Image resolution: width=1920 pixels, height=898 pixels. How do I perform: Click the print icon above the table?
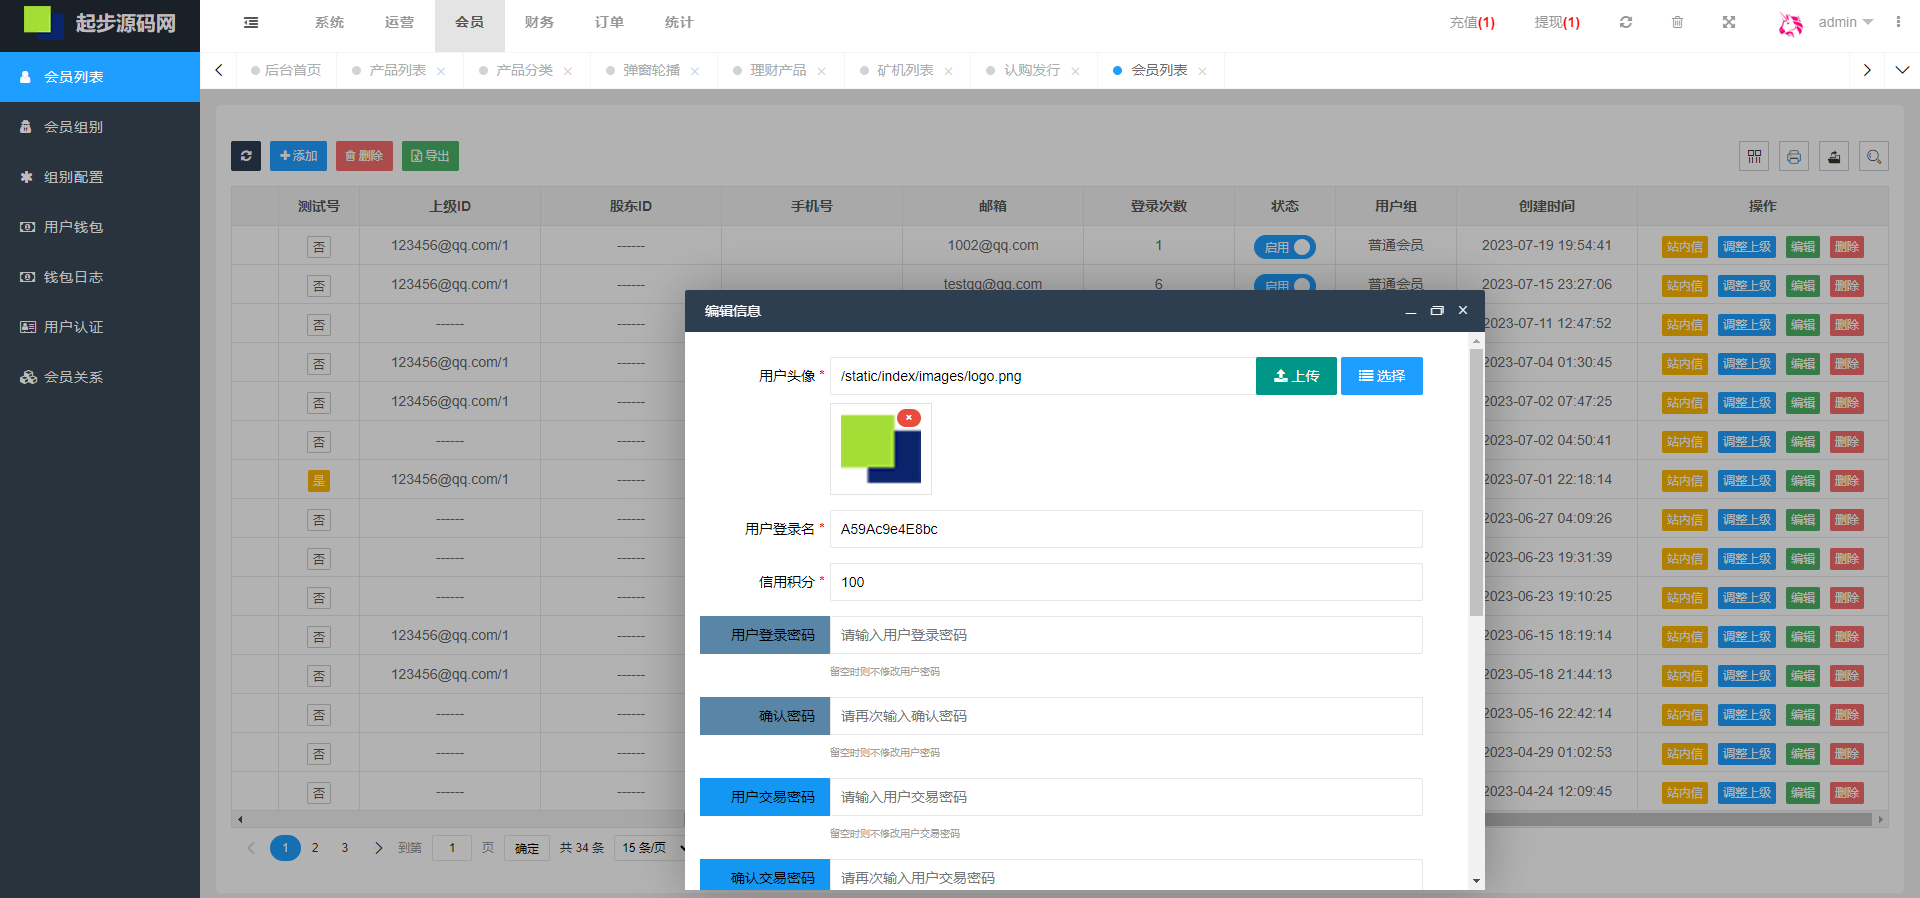coord(1794,157)
